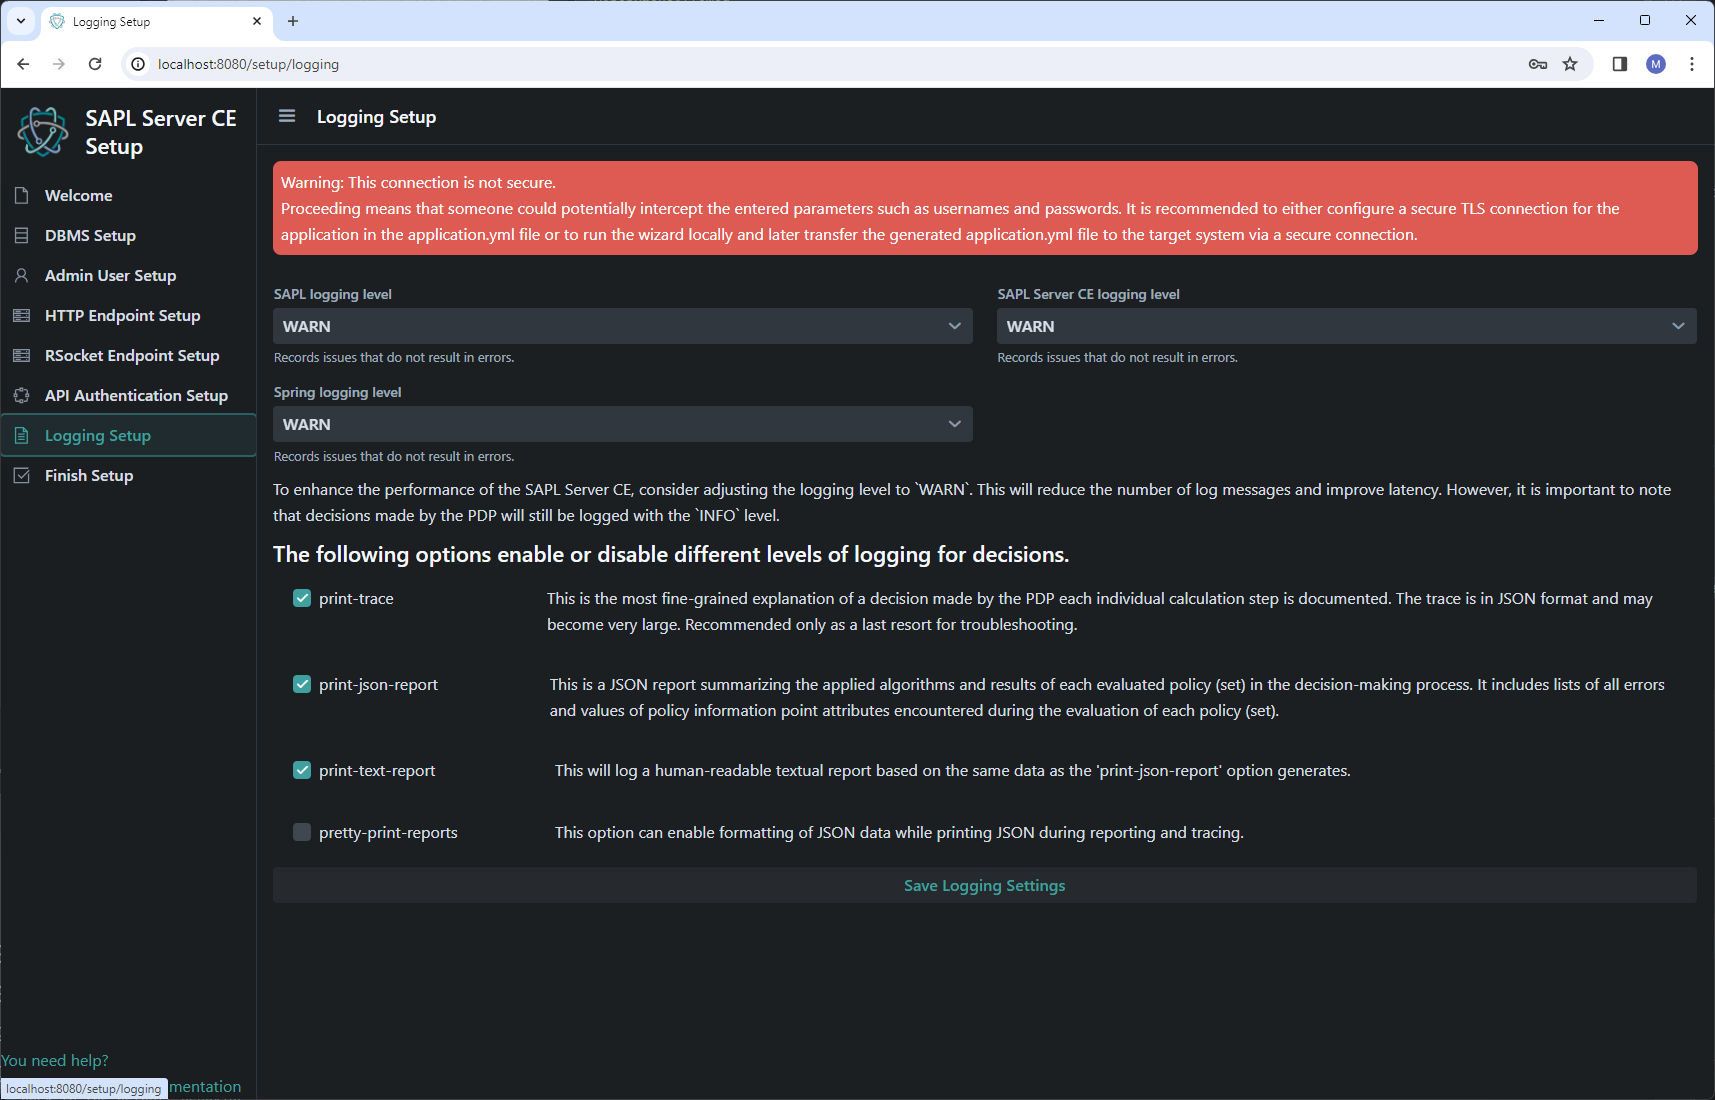Toggle the hamburger menu drawer icon
The image size is (1715, 1100).
coord(287,116)
